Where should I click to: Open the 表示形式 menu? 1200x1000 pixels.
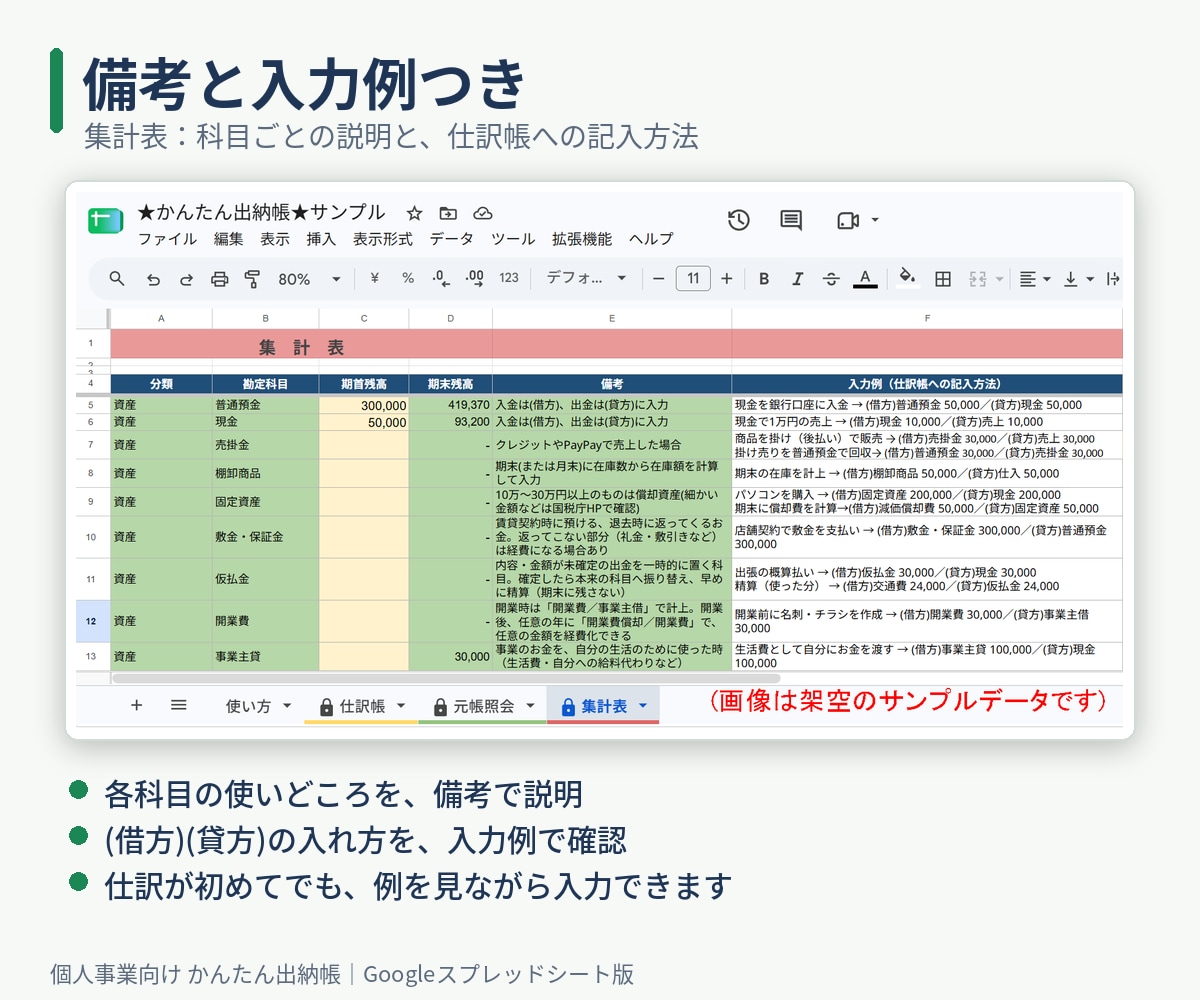(383, 239)
